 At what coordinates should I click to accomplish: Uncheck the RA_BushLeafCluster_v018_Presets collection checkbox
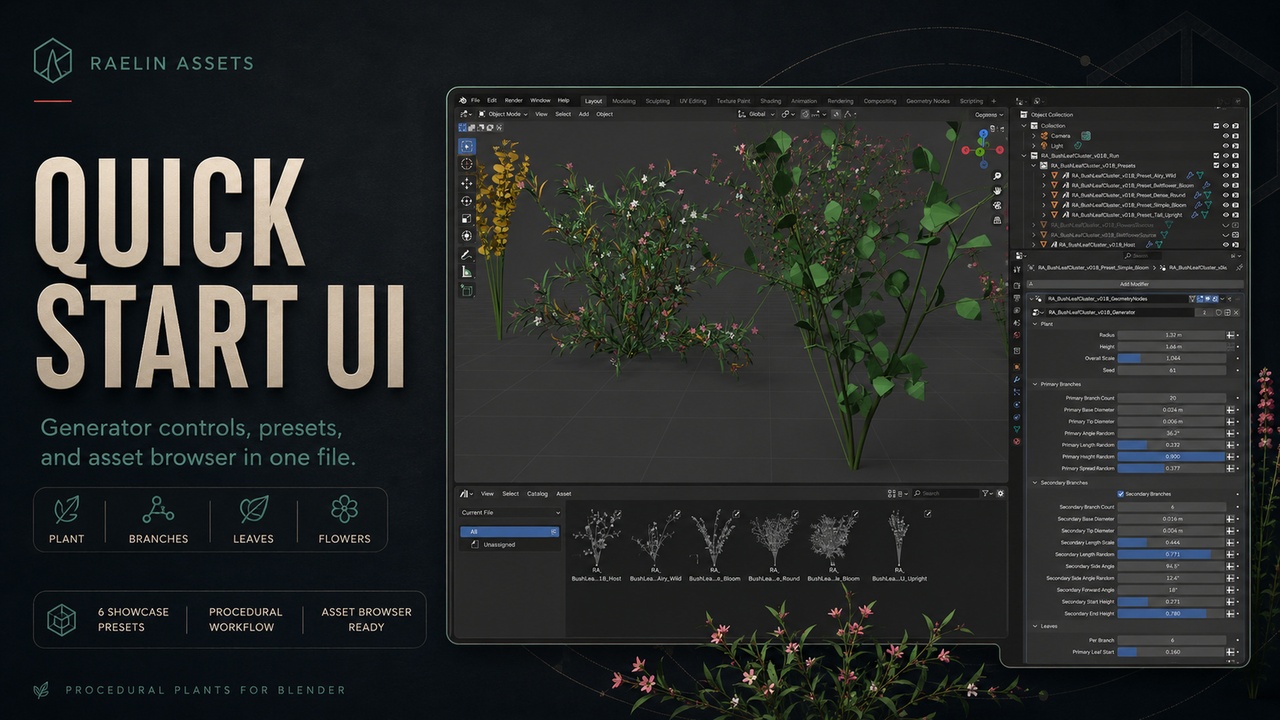(x=1216, y=165)
